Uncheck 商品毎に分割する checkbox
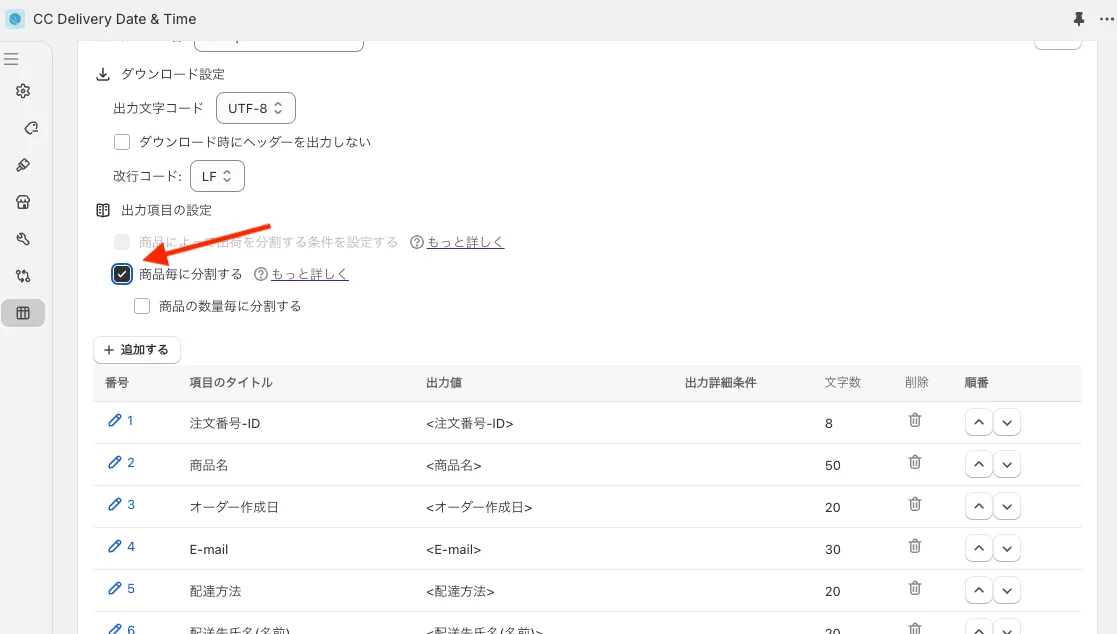 (122, 274)
